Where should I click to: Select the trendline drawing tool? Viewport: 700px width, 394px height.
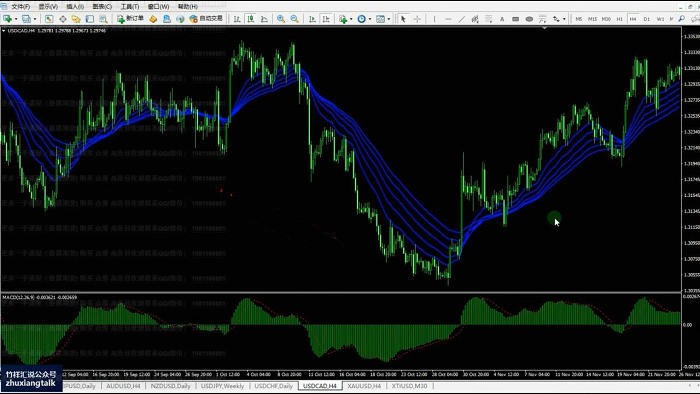point(462,19)
